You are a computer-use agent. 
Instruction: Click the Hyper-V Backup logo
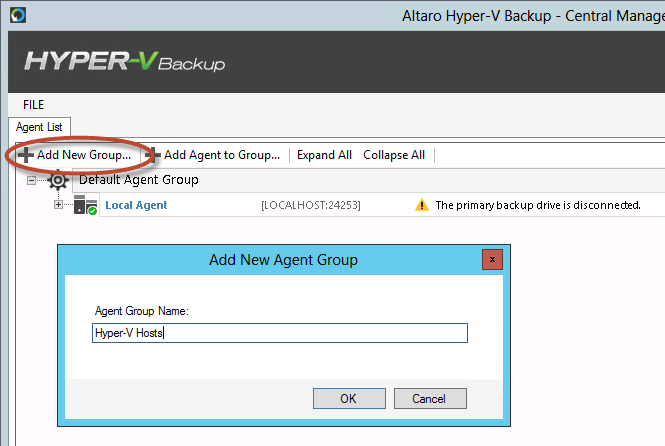pyautogui.click(x=124, y=62)
